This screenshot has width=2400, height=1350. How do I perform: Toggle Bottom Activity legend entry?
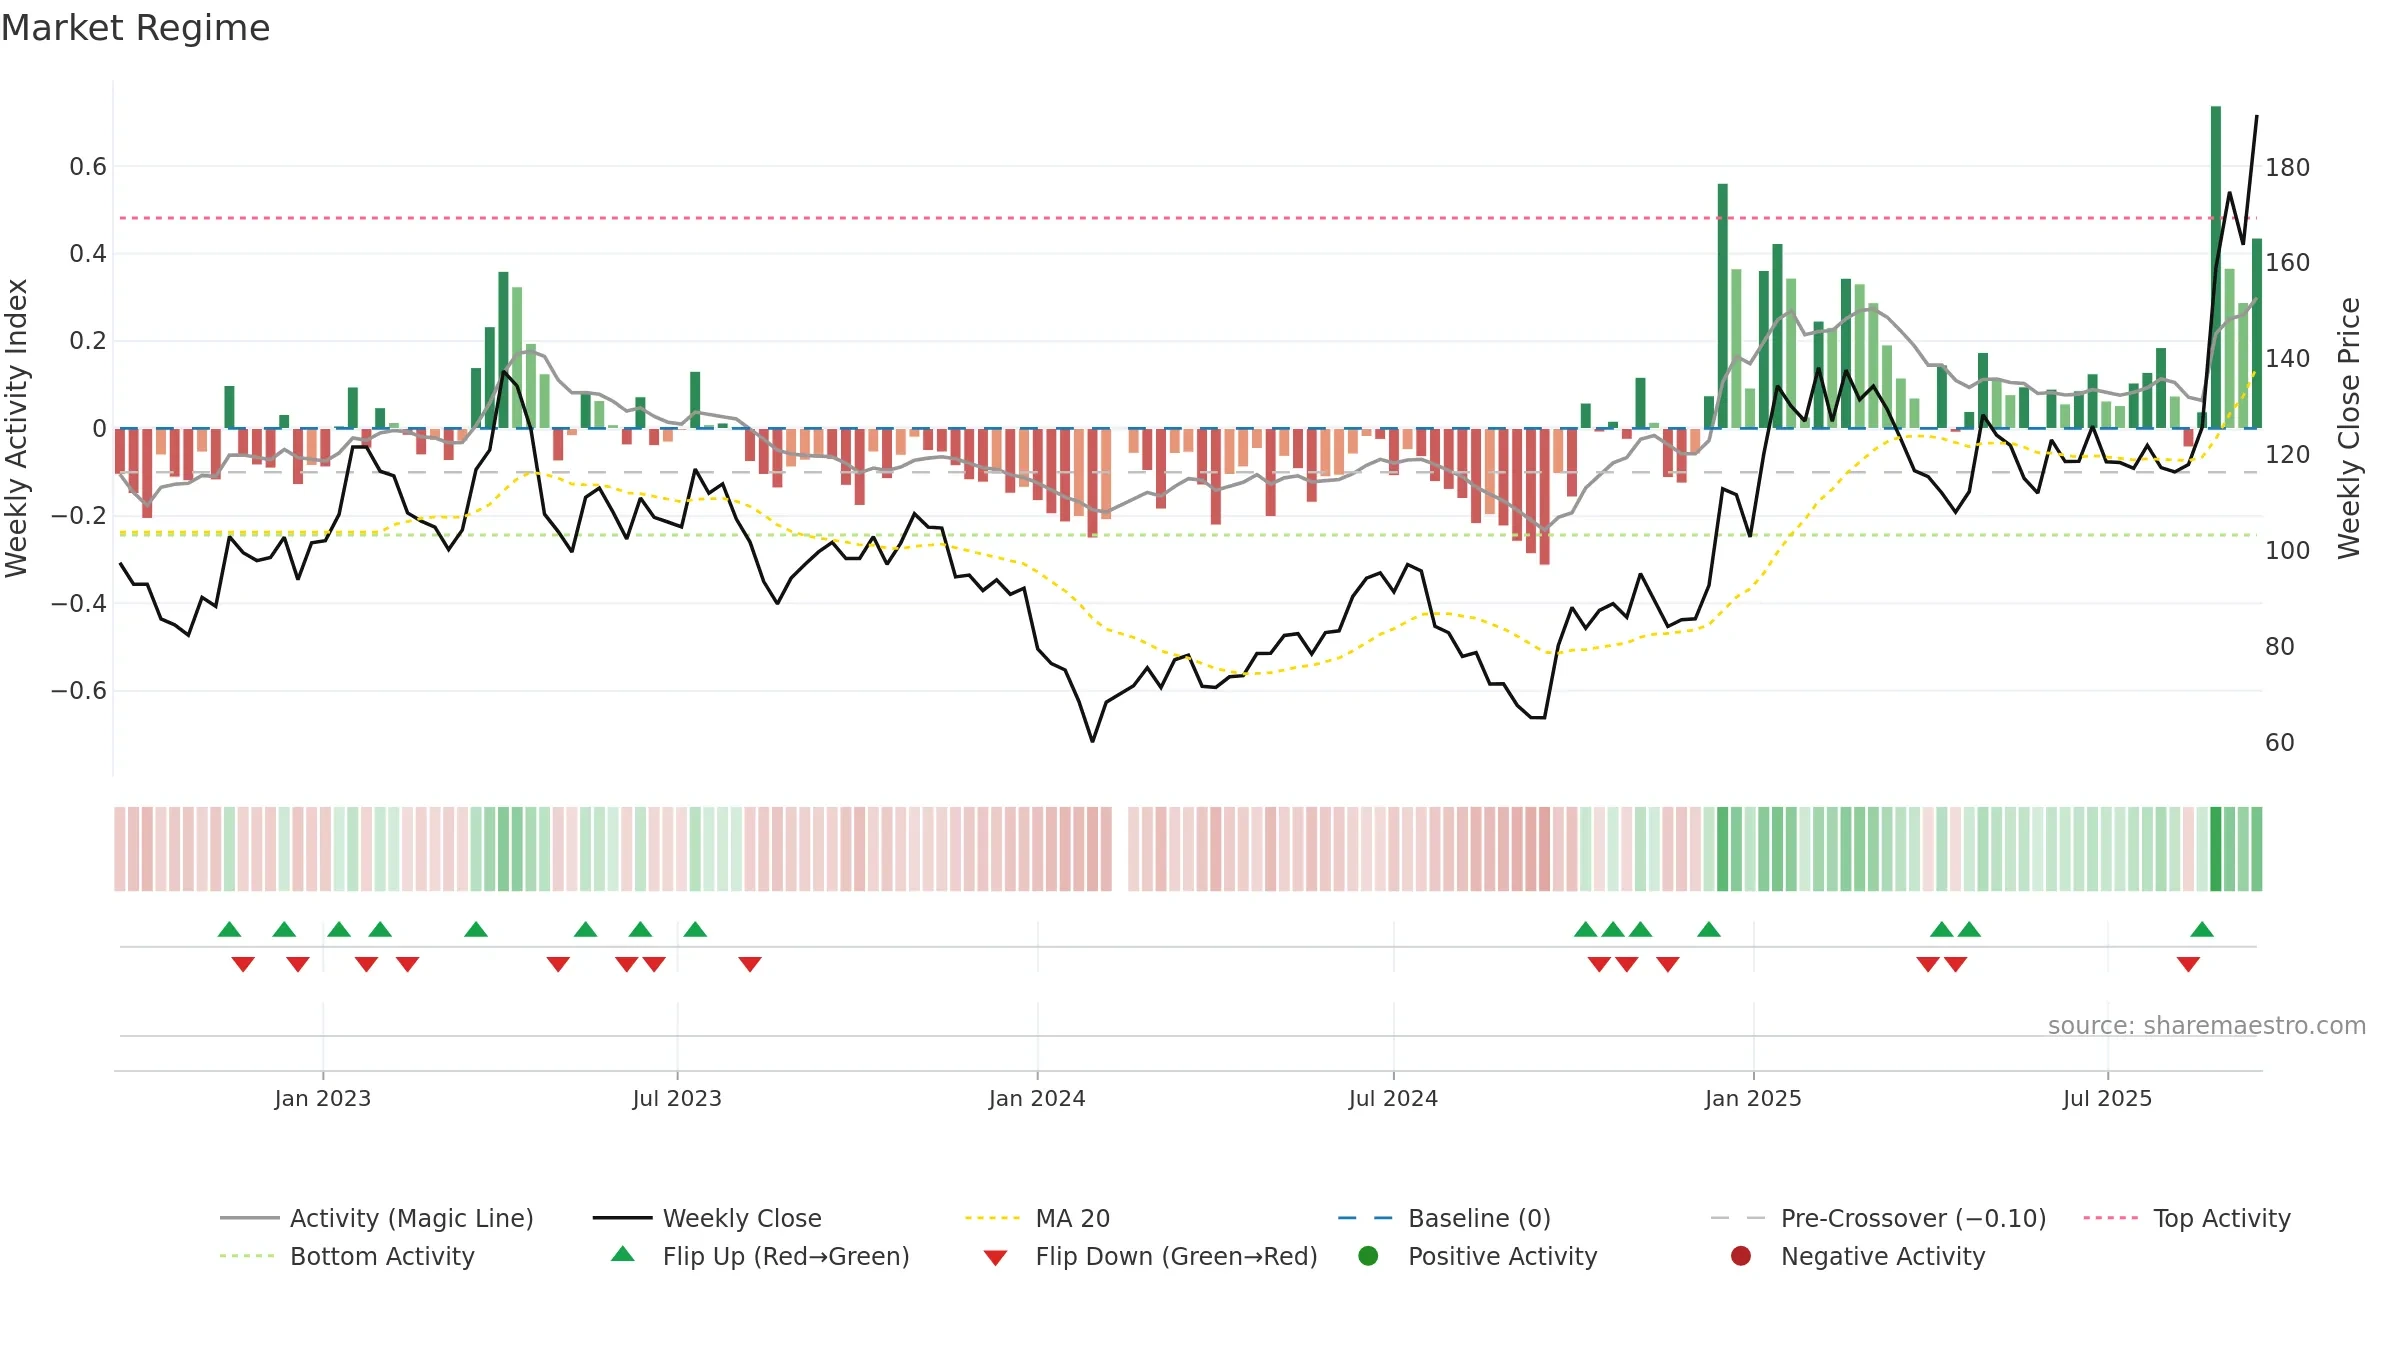[347, 1256]
